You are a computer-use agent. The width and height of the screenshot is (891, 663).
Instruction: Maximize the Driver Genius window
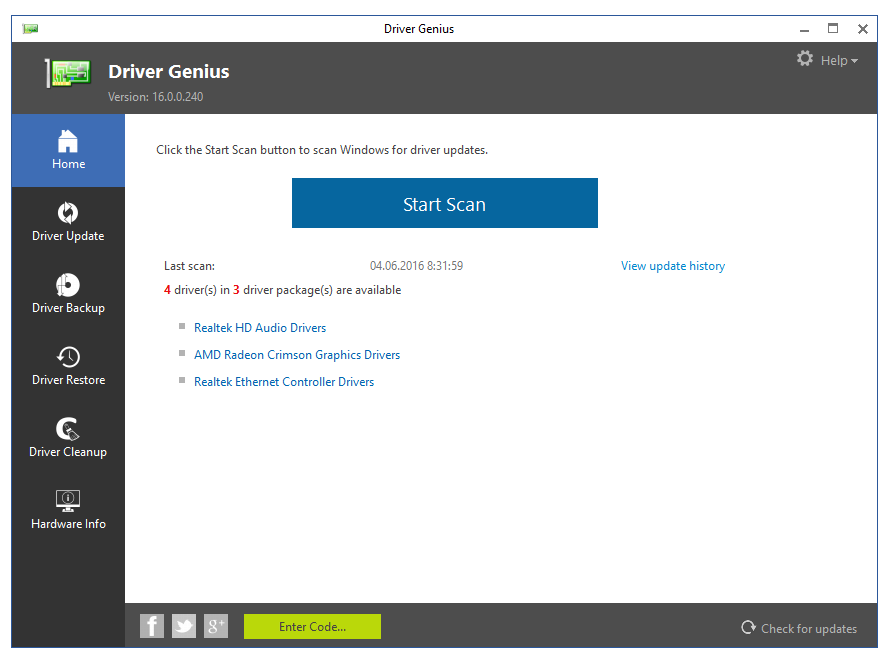pyautogui.click(x=833, y=29)
